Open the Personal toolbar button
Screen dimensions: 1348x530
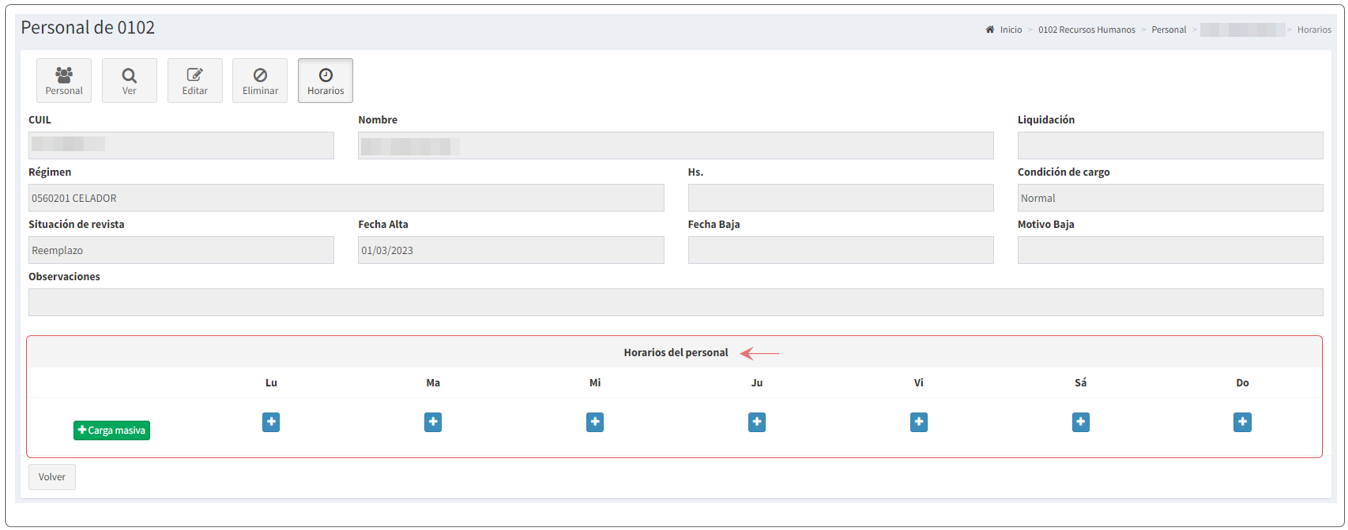pos(64,80)
